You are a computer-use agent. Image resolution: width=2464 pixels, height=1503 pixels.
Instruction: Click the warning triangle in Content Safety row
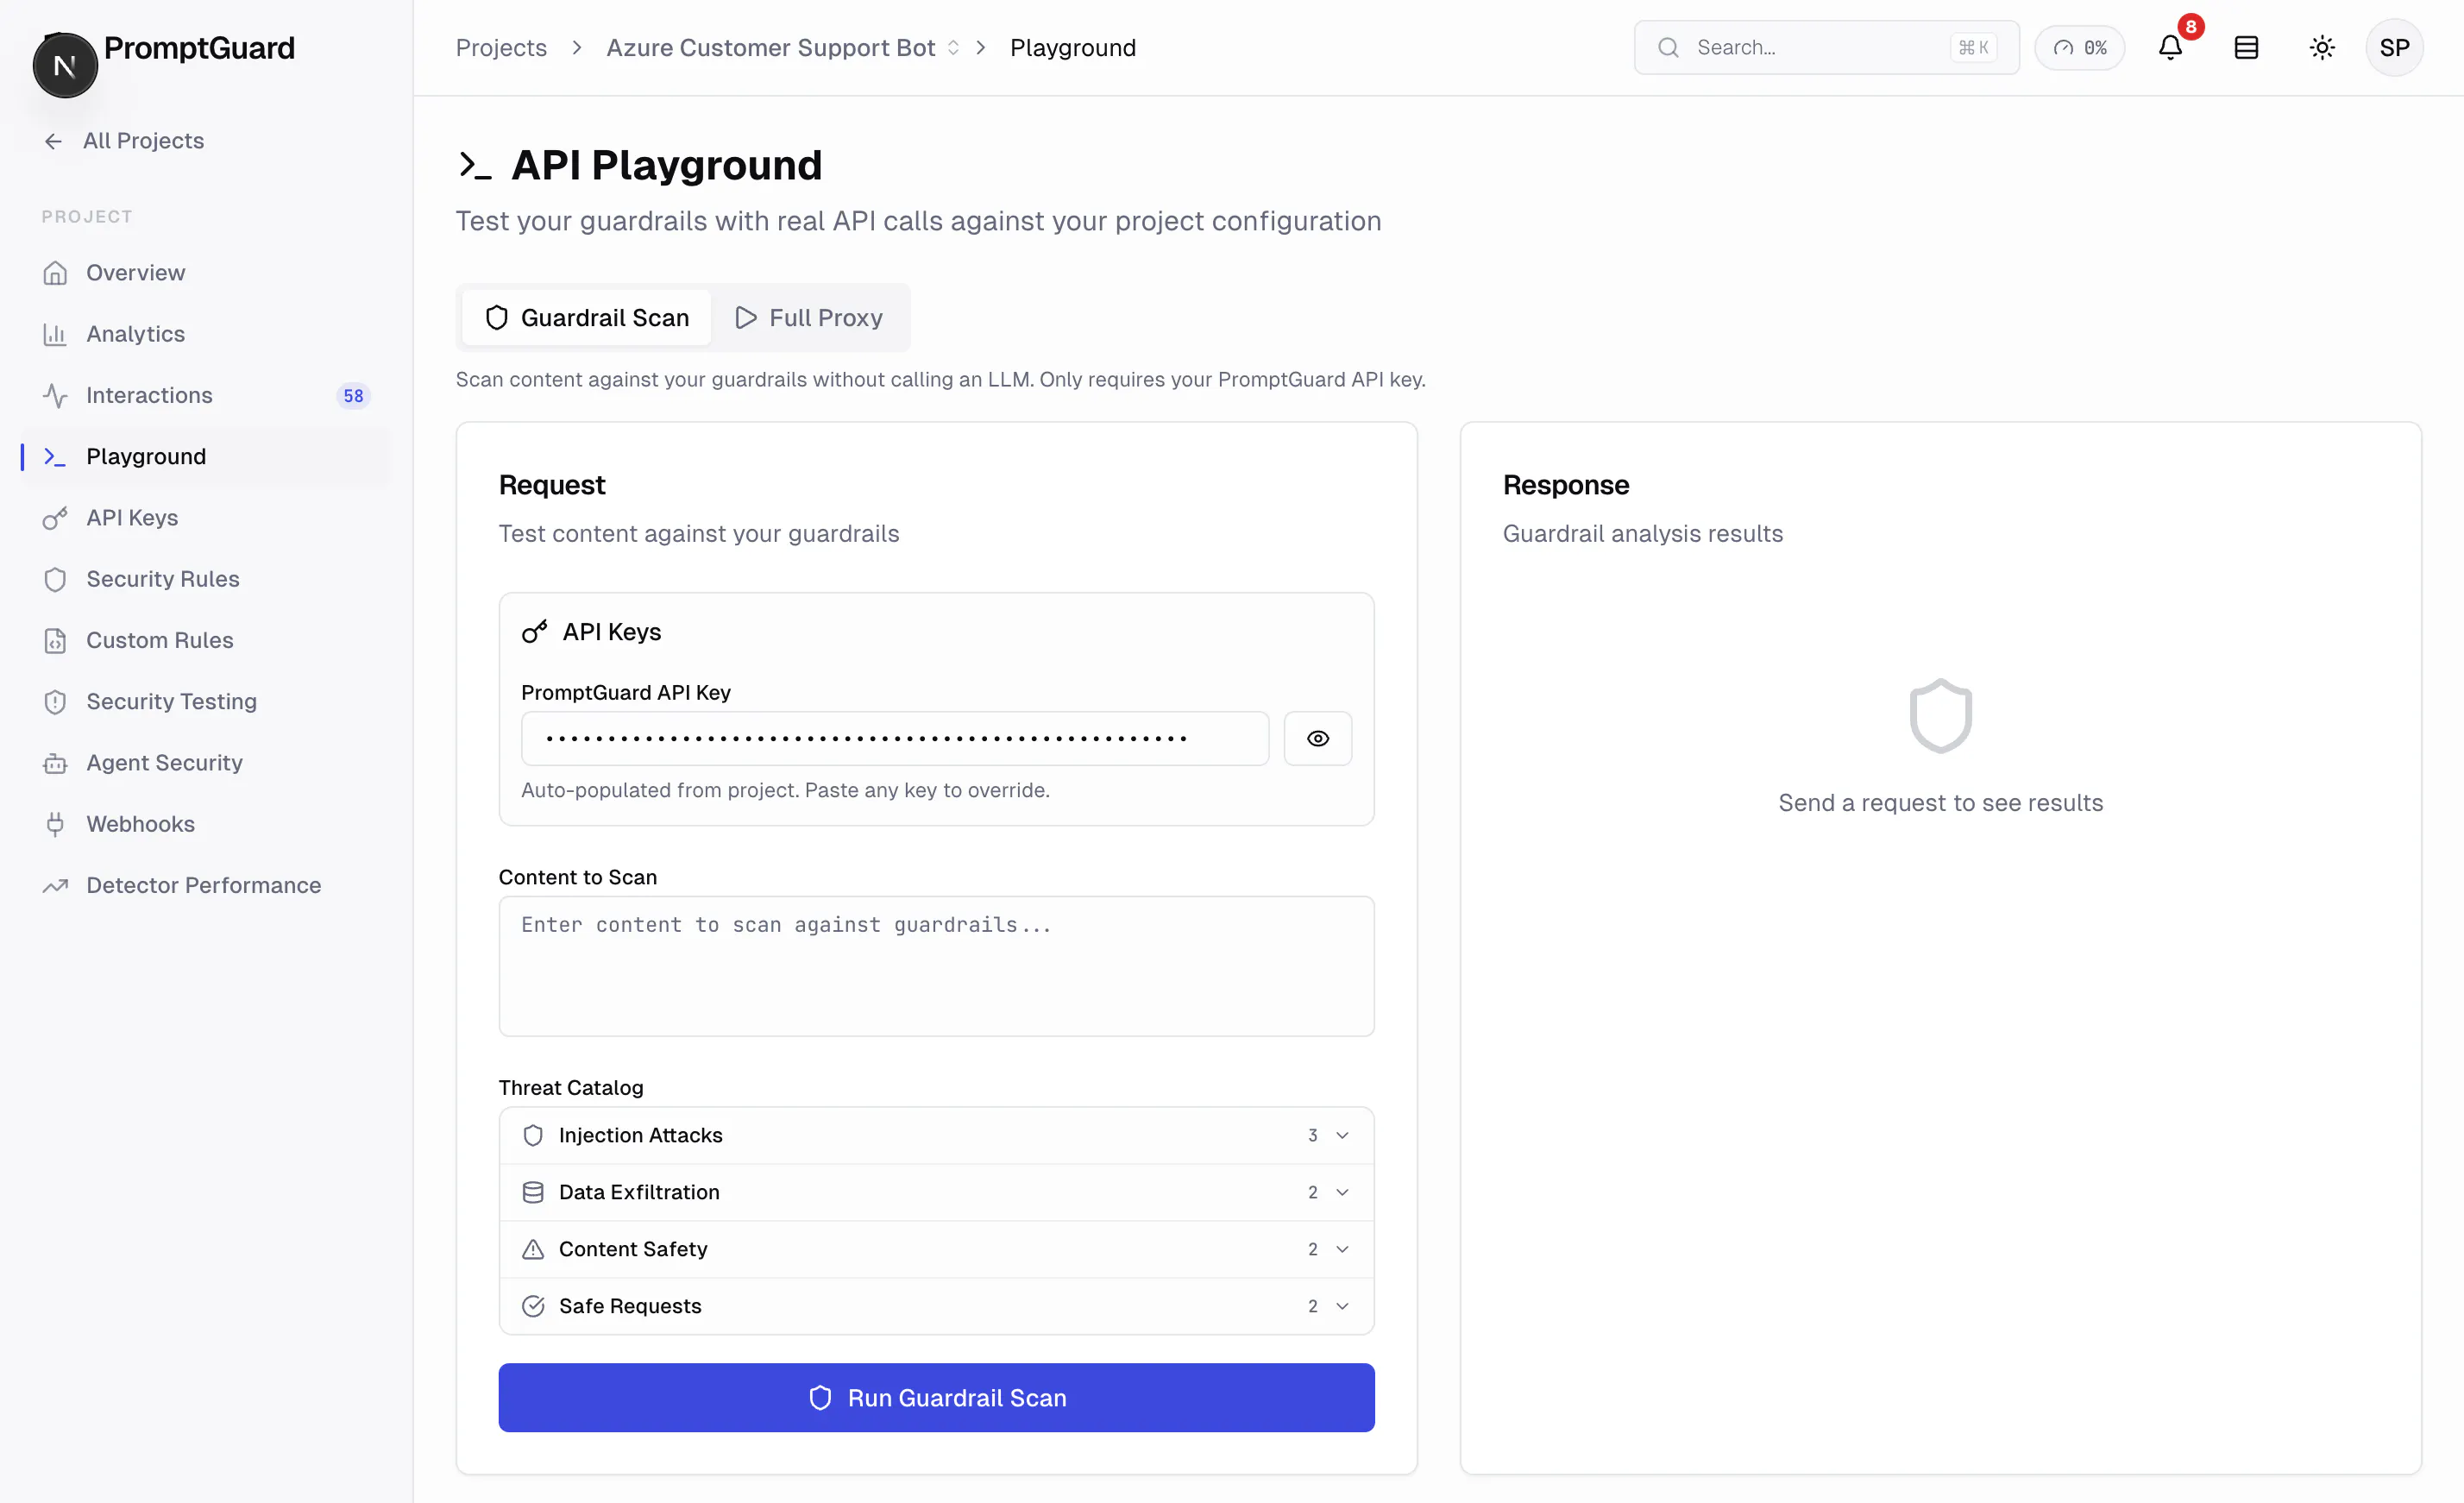pyautogui.click(x=533, y=1249)
